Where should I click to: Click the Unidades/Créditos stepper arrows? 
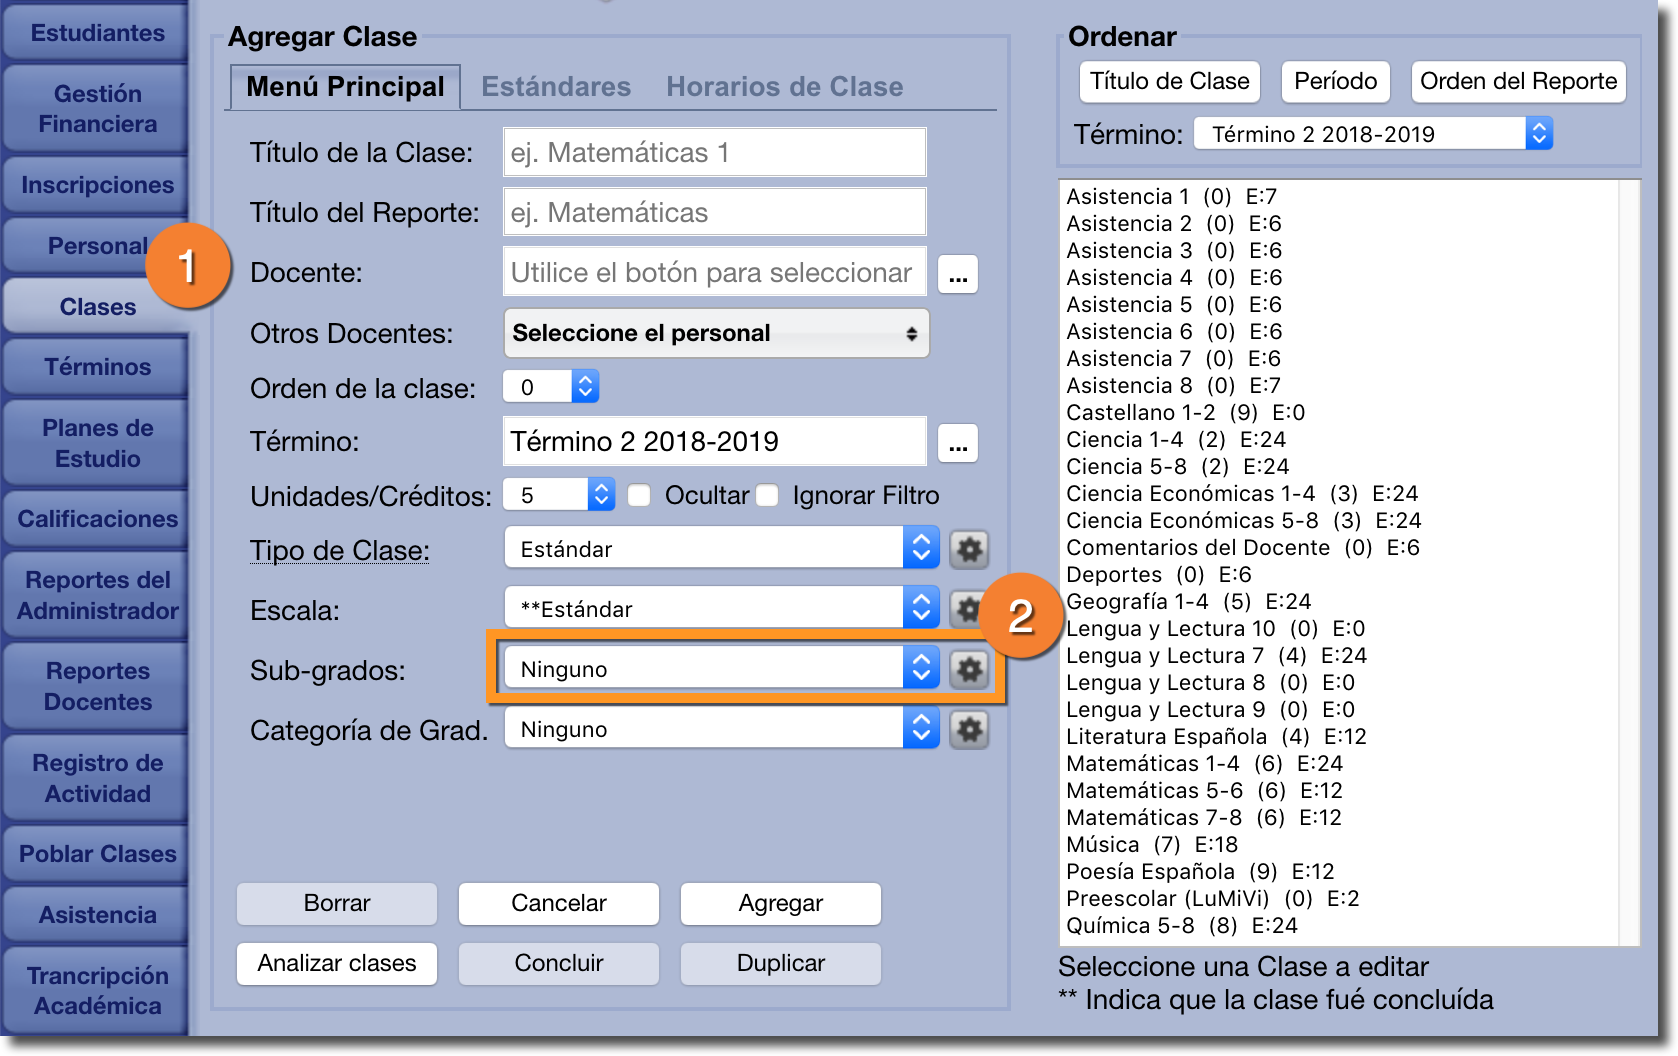[x=600, y=495]
